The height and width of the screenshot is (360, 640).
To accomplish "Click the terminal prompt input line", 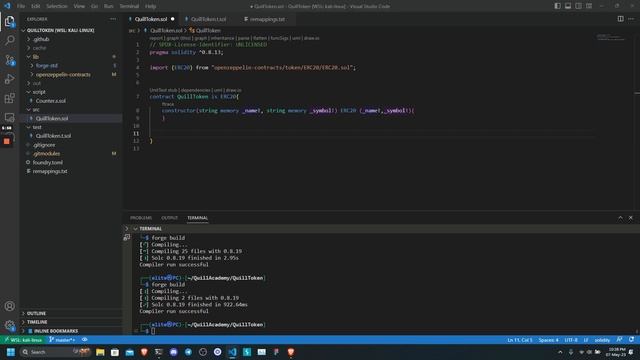I will [153, 331].
